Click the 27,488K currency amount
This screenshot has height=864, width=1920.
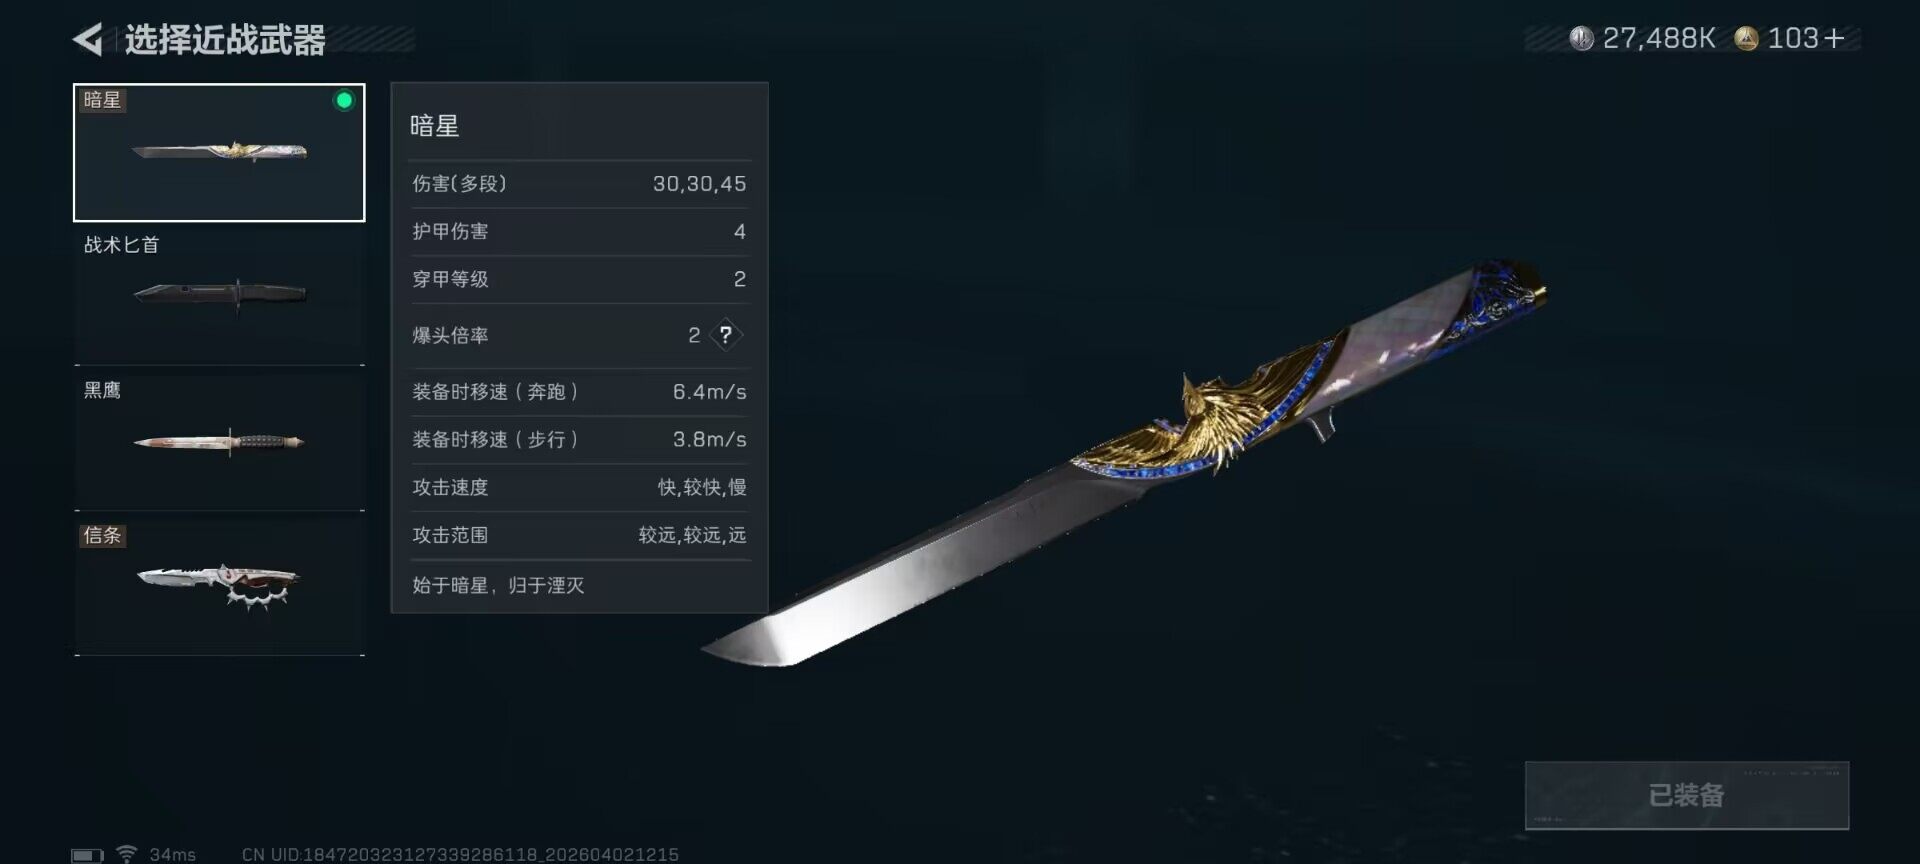click(1659, 39)
